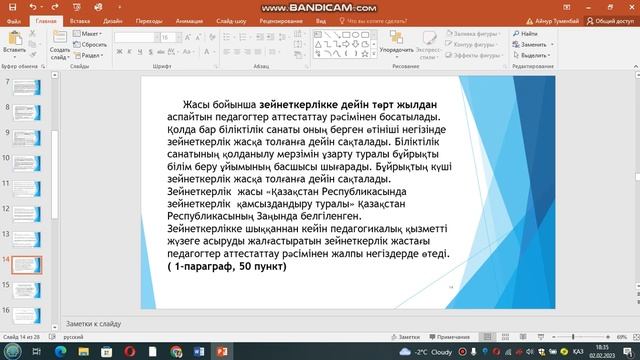Image resolution: width=640 pixels, height=360 pixels.
Task: Open Arrange (Упорядочить) menu
Action: click(396, 45)
